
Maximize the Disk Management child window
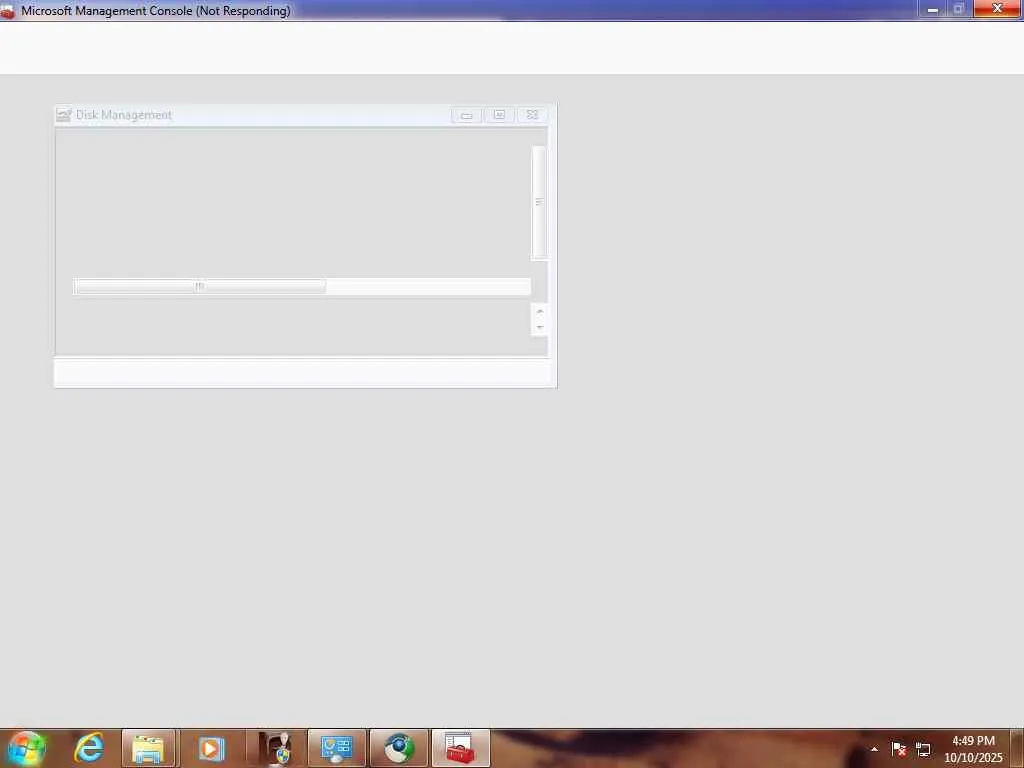pos(499,115)
